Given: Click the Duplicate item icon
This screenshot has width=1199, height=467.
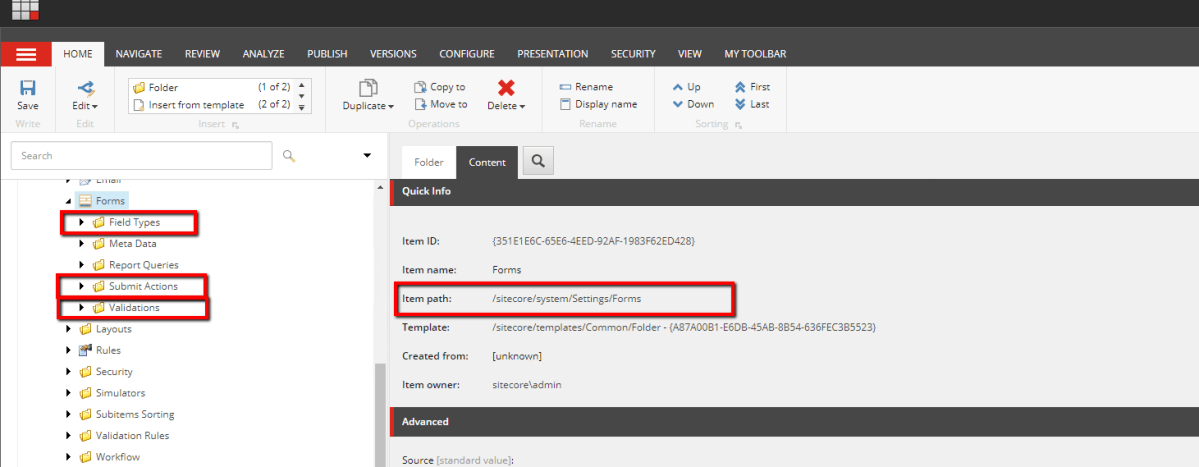Looking at the screenshot, I should (x=368, y=88).
